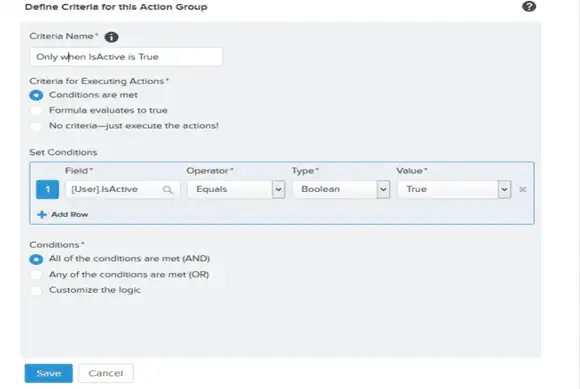Open the Operator Equals dropdown
The width and height of the screenshot is (580, 389).
[236, 190]
